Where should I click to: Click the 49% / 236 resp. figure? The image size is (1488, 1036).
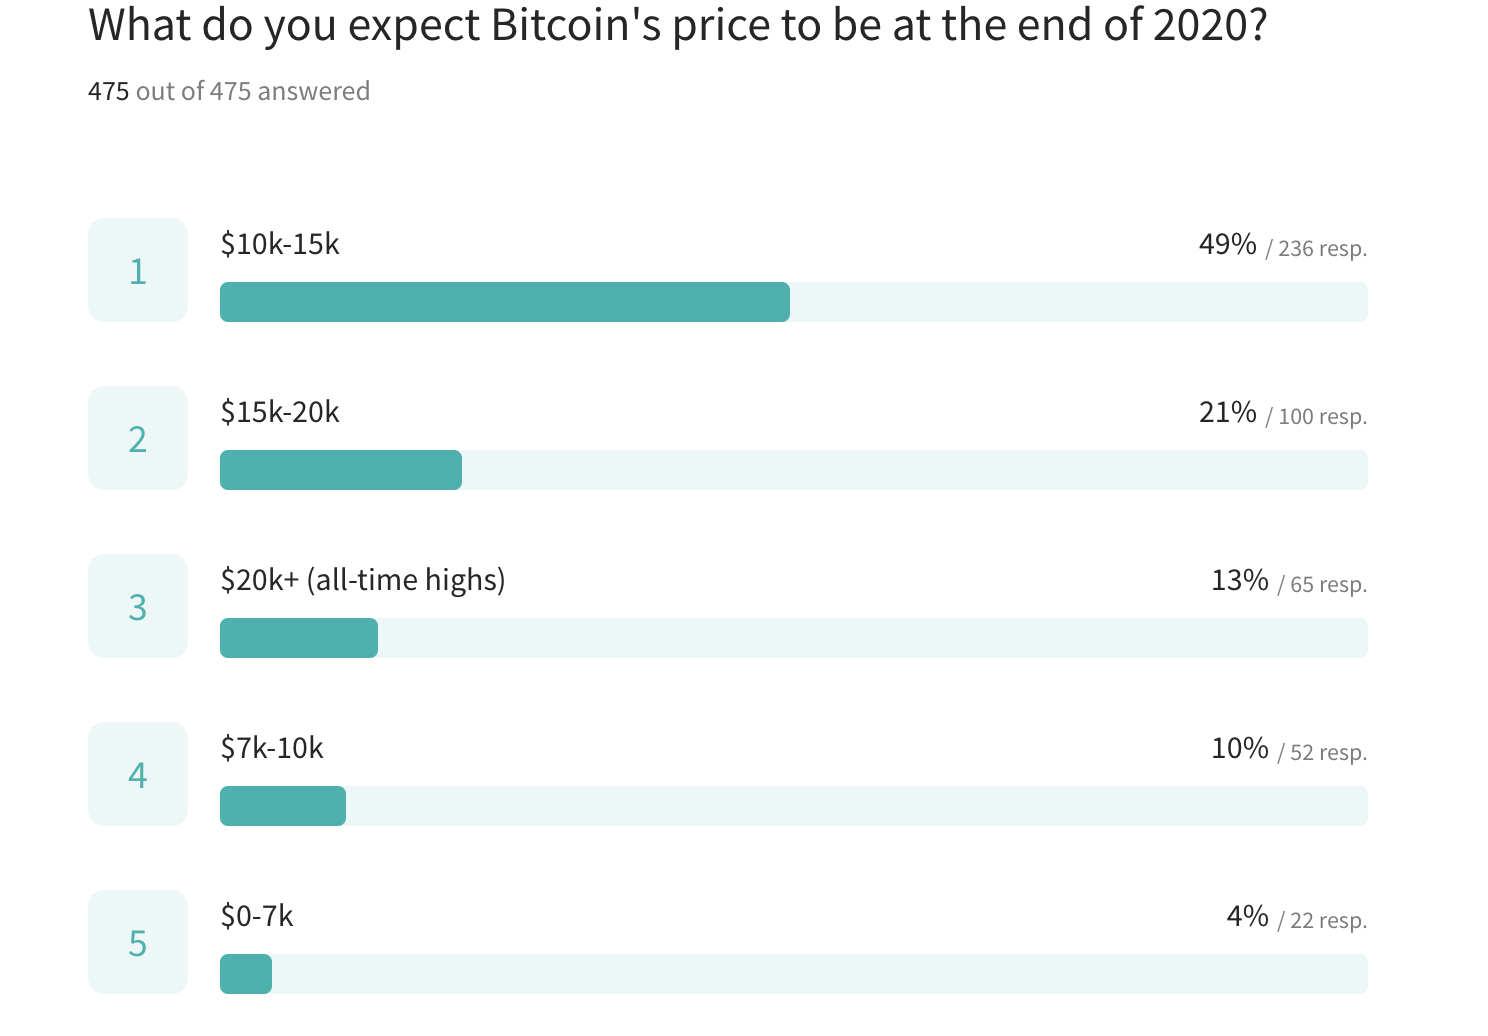point(1283,246)
